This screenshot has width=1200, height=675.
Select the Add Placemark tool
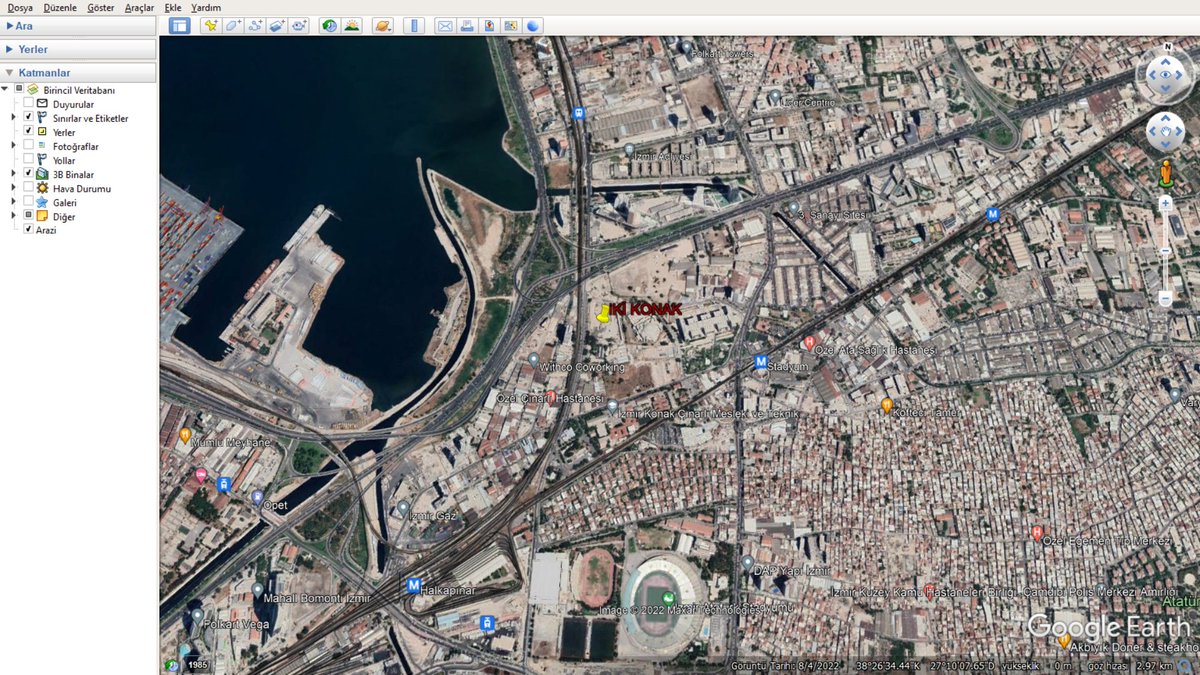click(x=210, y=25)
